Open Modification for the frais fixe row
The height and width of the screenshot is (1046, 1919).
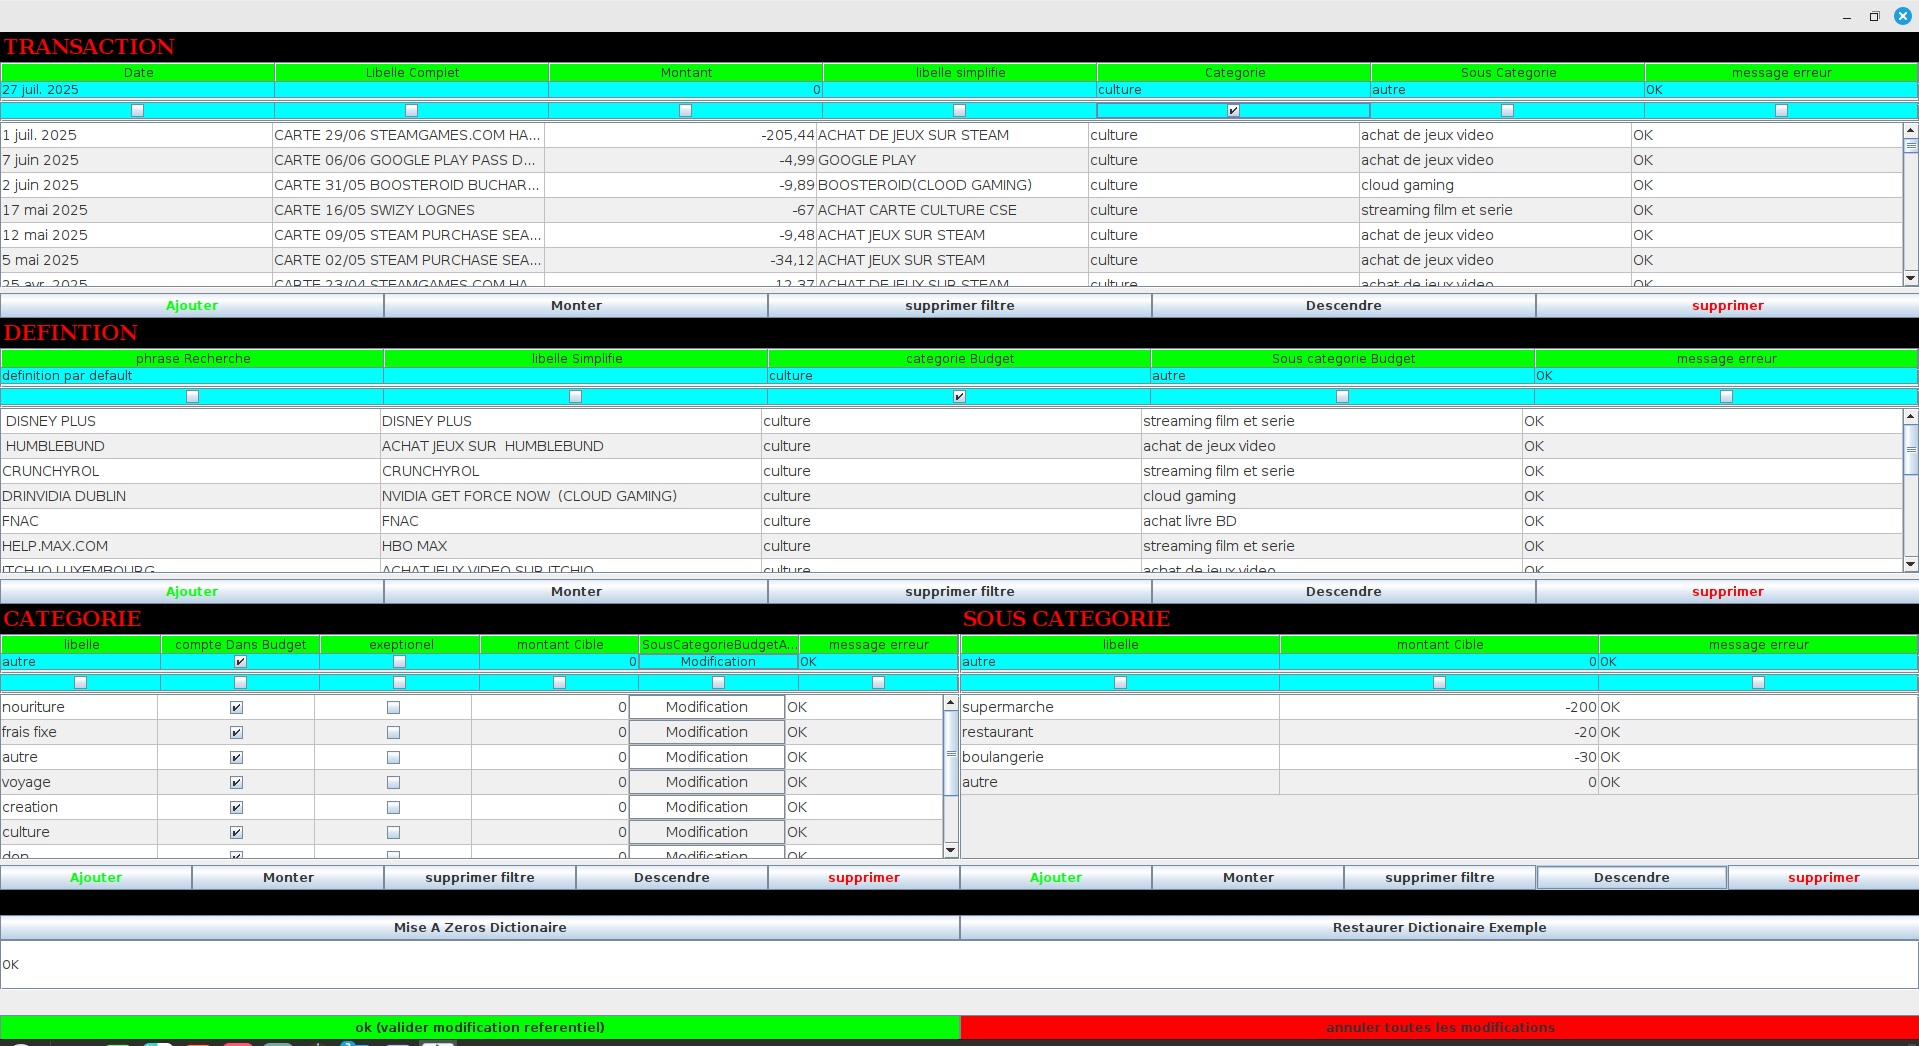[x=706, y=732]
